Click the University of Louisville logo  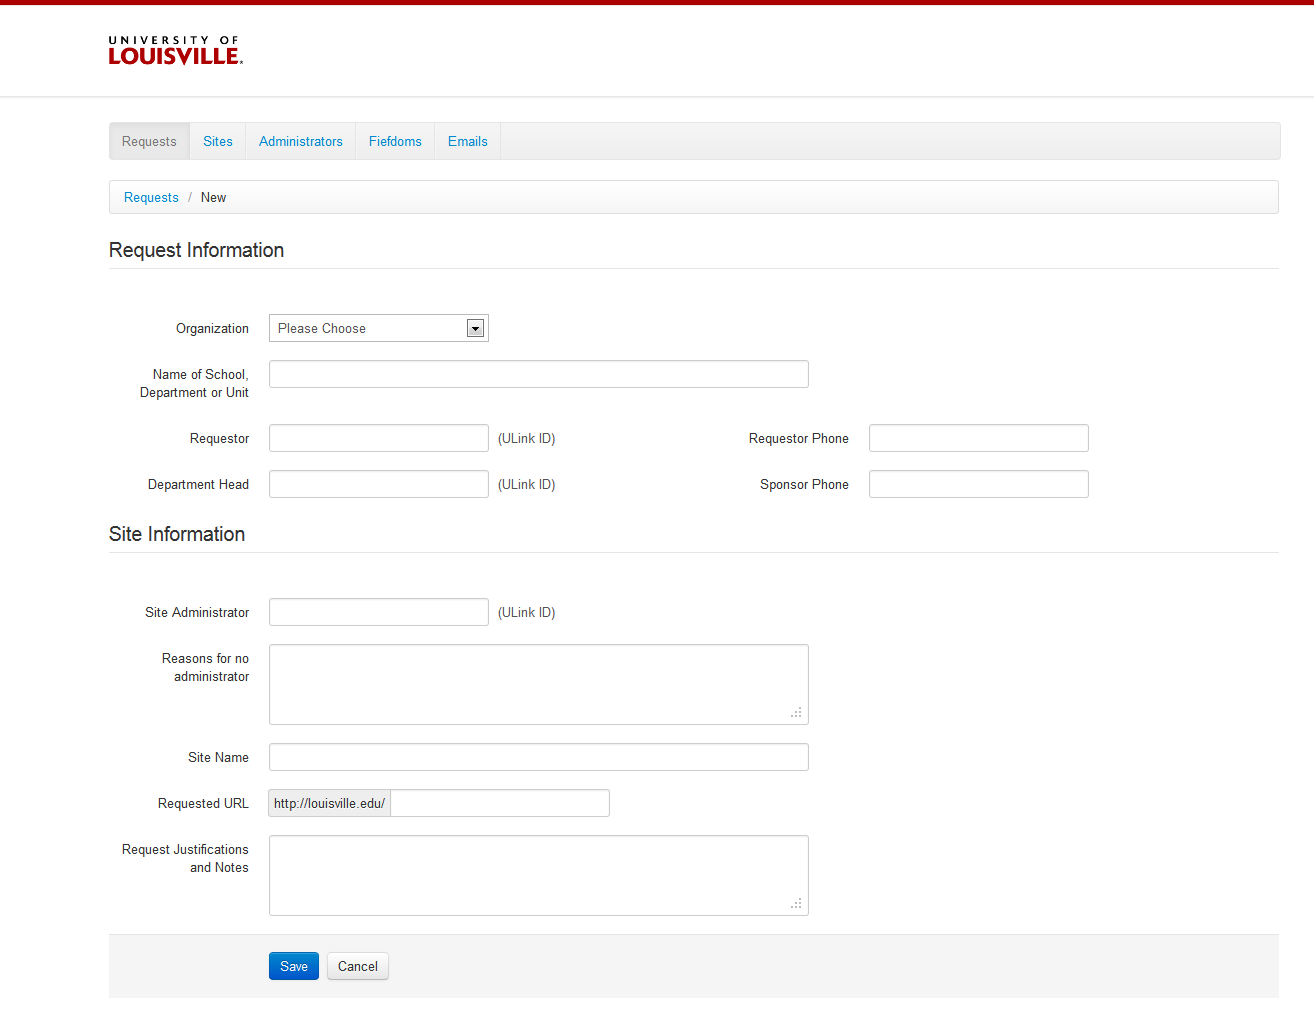(x=175, y=51)
